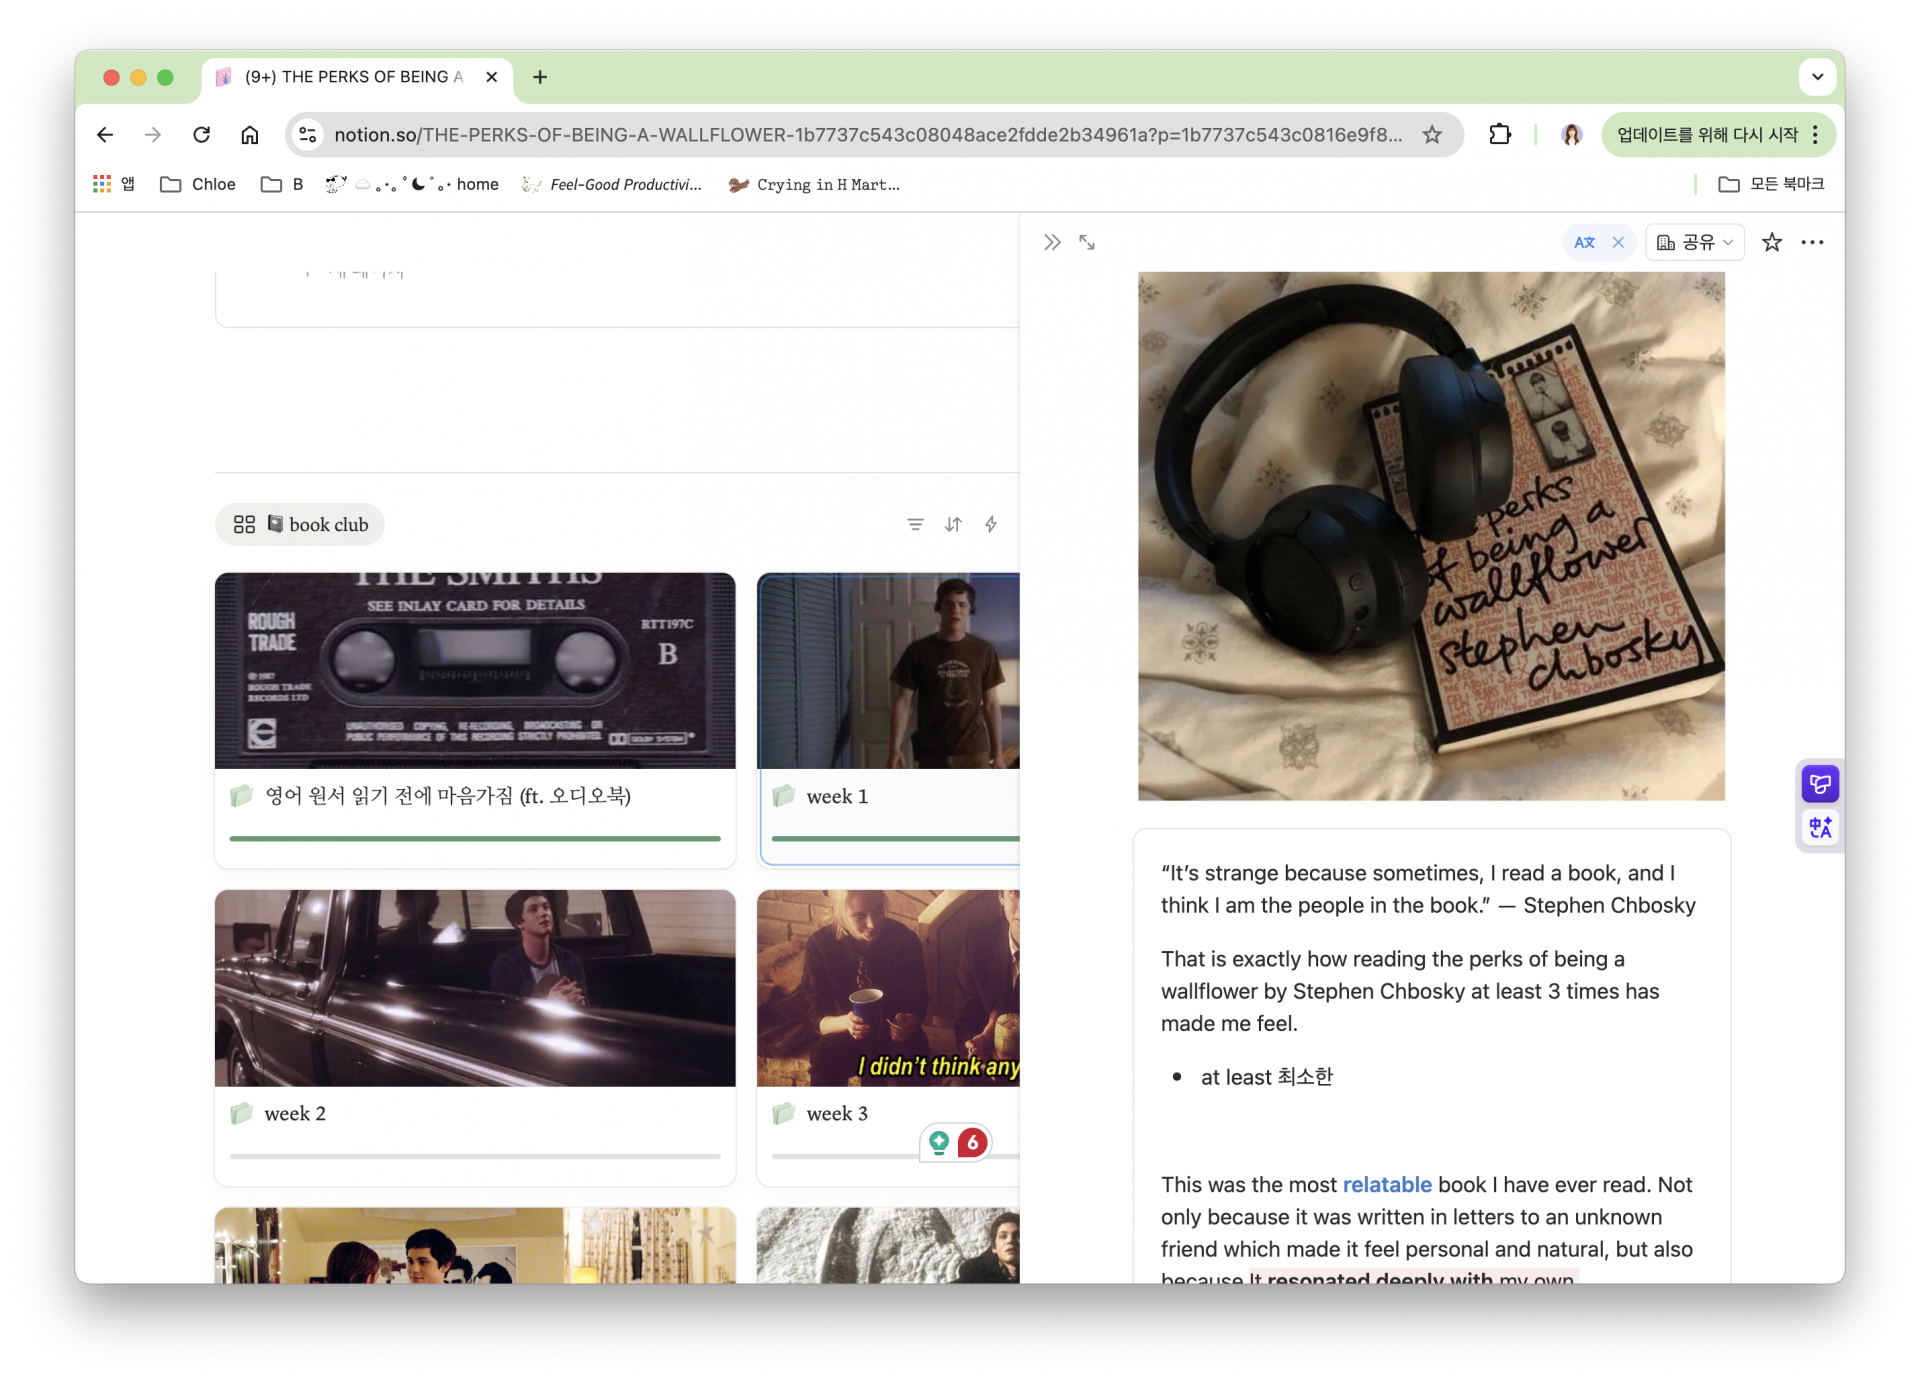The width and height of the screenshot is (1920, 1383).
Task: Open the week 3 card title
Action: [837, 1114]
